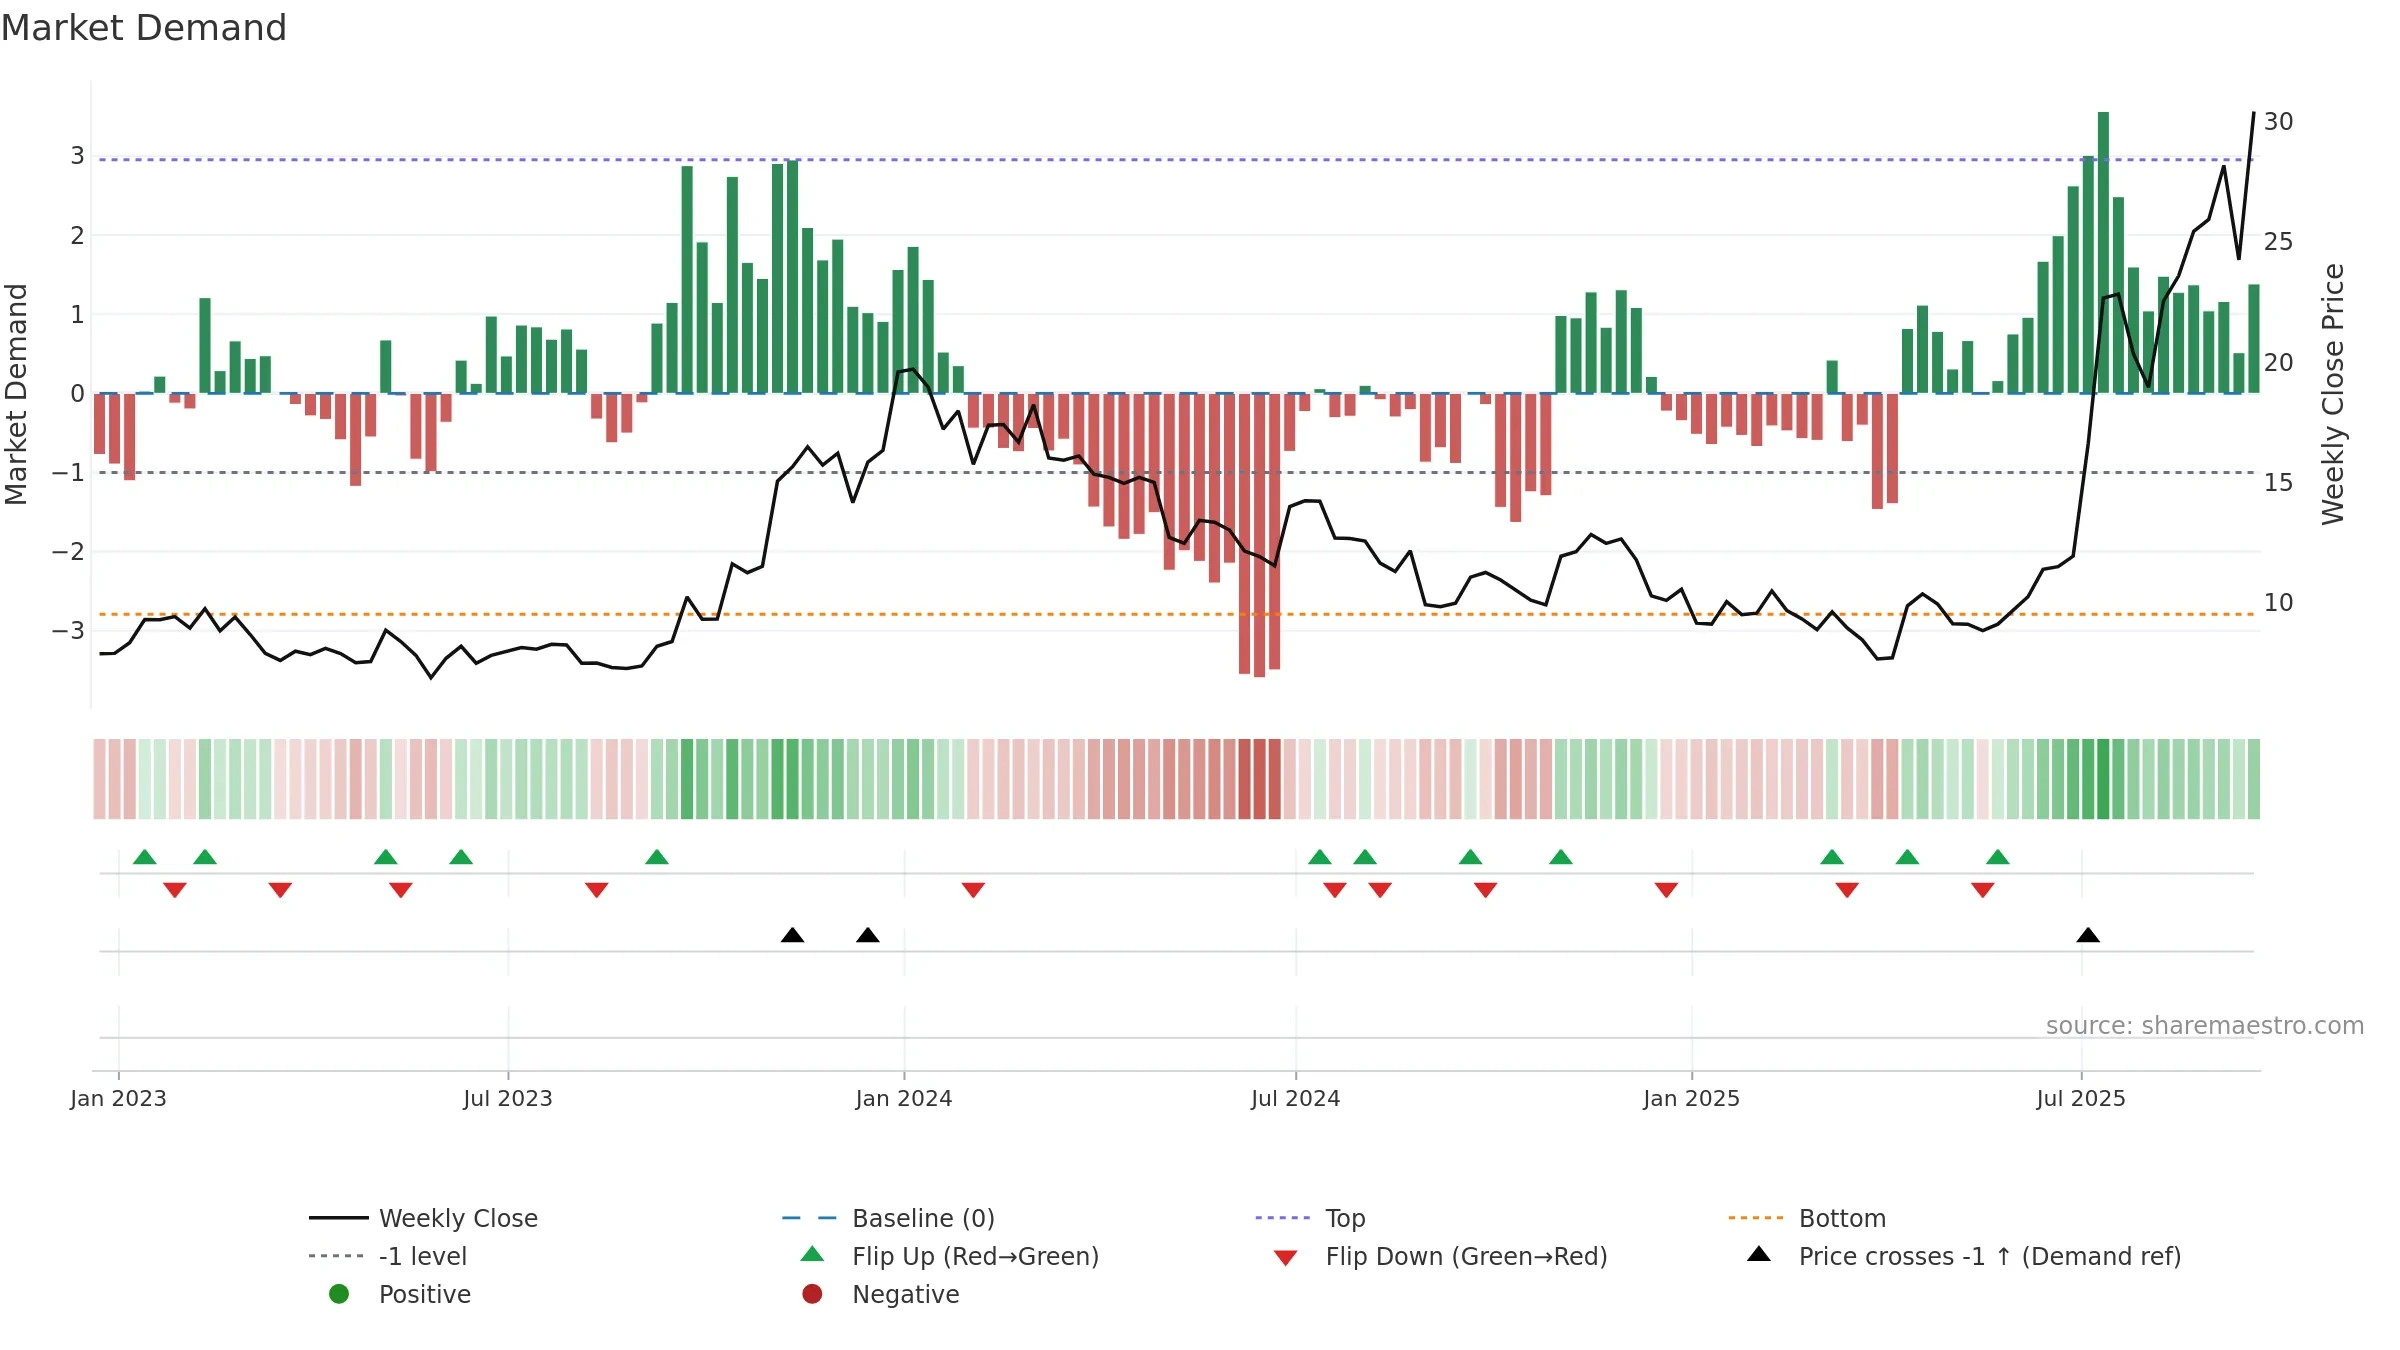The image size is (2400, 1350).
Task: Click the red flip-down marker nearest Jan 2024
Action: point(973,890)
